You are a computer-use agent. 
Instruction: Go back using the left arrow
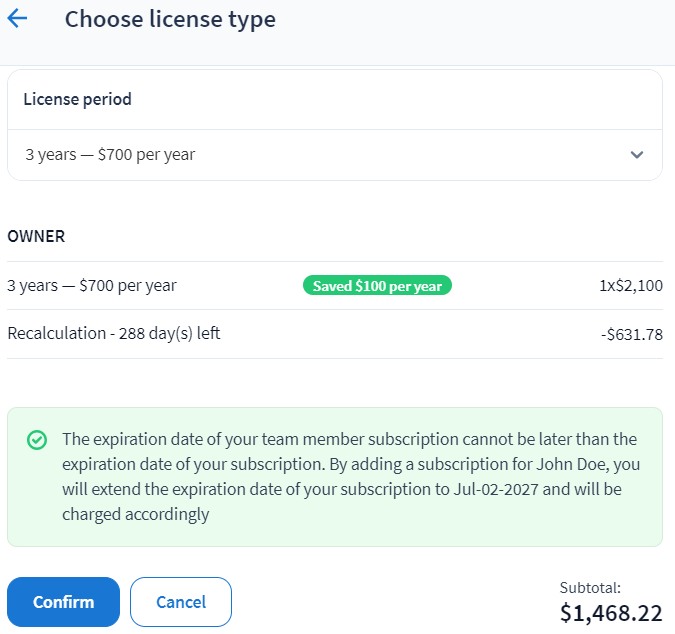[x=17, y=19]
